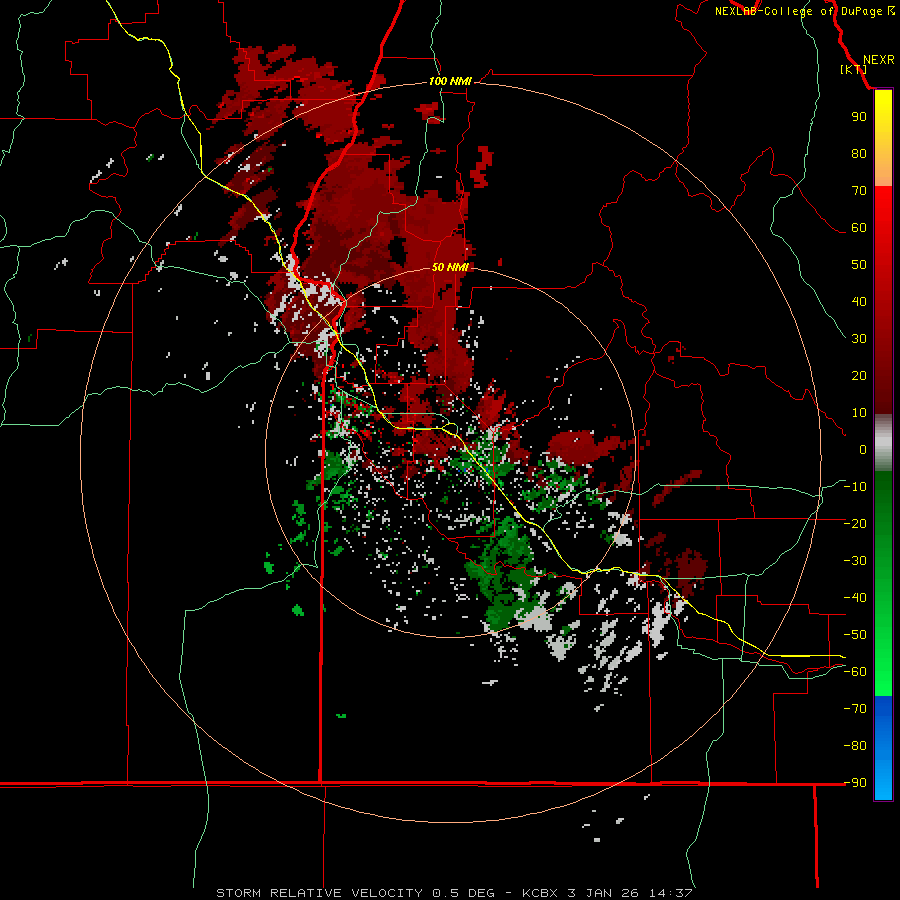Select the positive 50 knot scale label

tap(859, 265)
